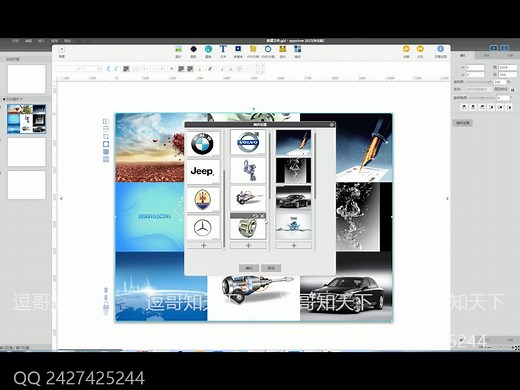Click the blue info icon in the toolbar
520x390 pixels.
[440, 49]
